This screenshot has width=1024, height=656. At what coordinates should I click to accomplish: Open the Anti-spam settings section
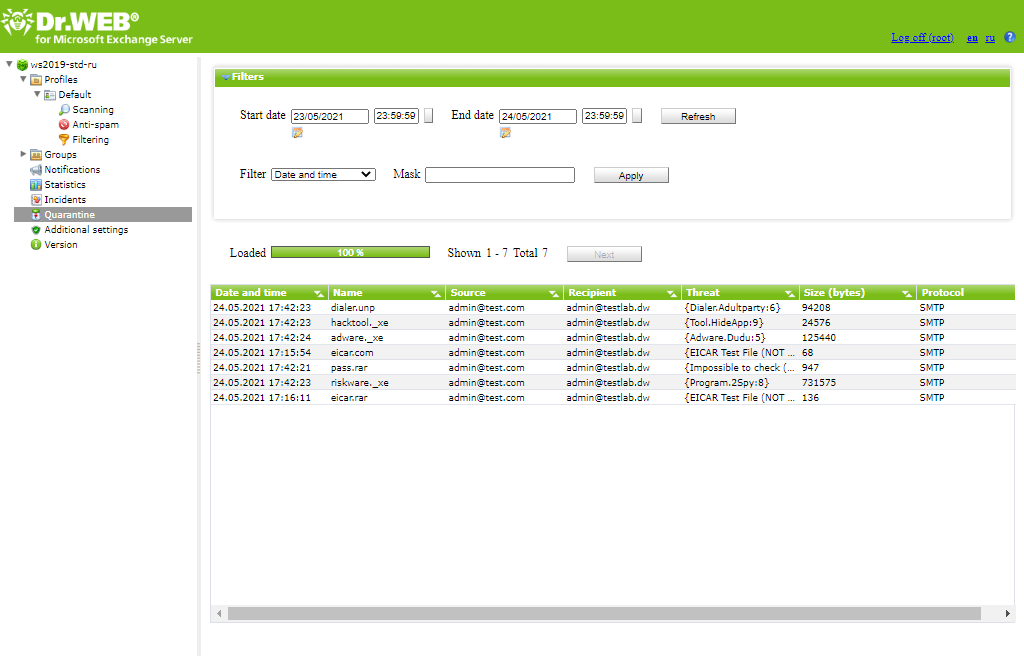point(95,125)
